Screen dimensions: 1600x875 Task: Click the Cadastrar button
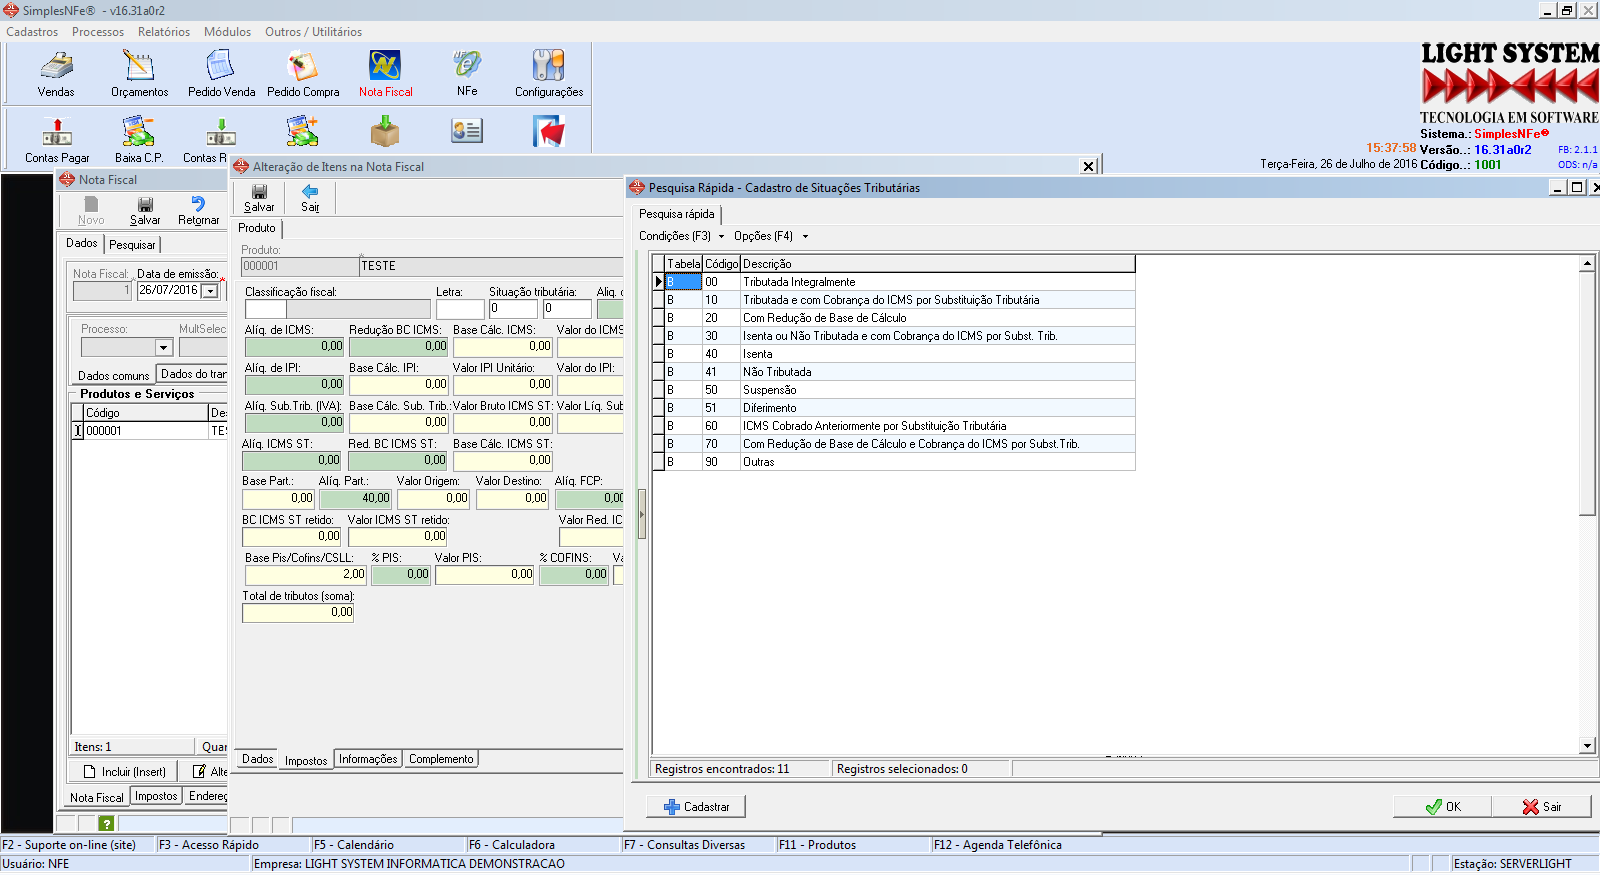click(696, 807)
